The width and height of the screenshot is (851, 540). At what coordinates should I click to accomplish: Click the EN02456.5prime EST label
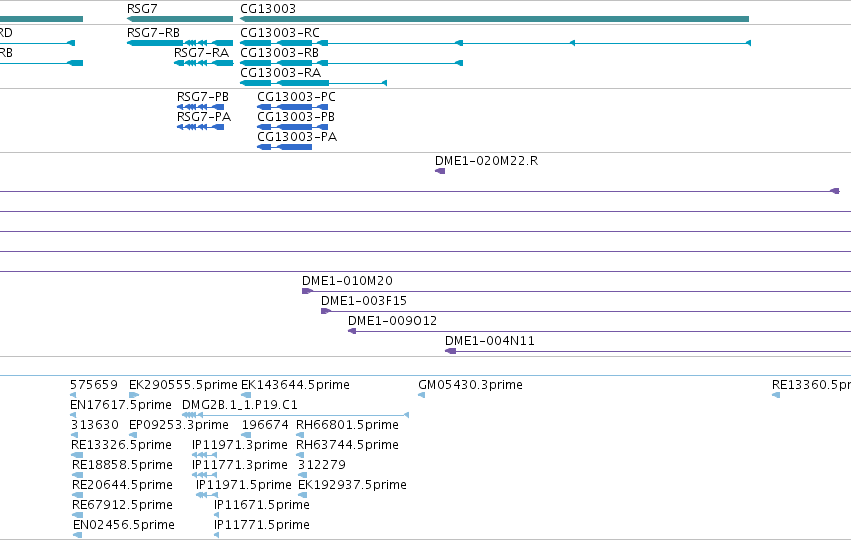point(124,525)
